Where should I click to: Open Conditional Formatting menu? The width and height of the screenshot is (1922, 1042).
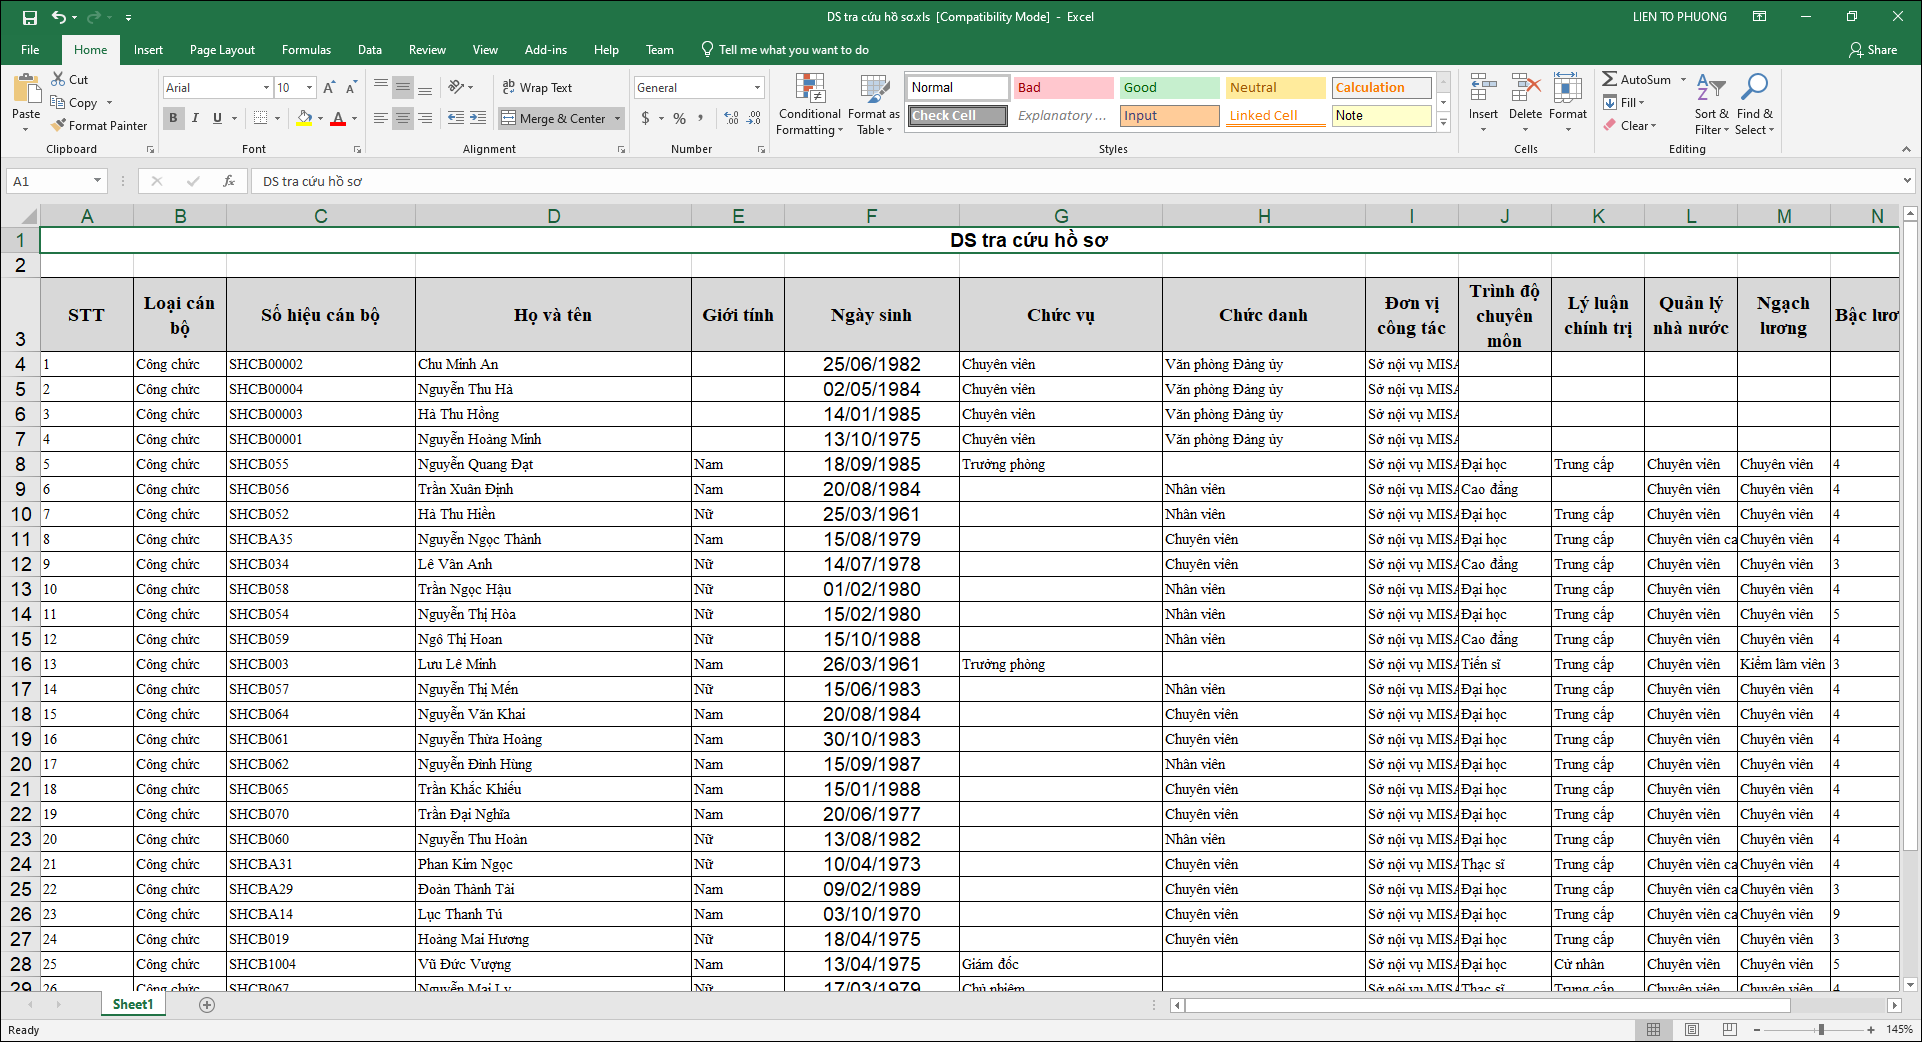(809, 105)
